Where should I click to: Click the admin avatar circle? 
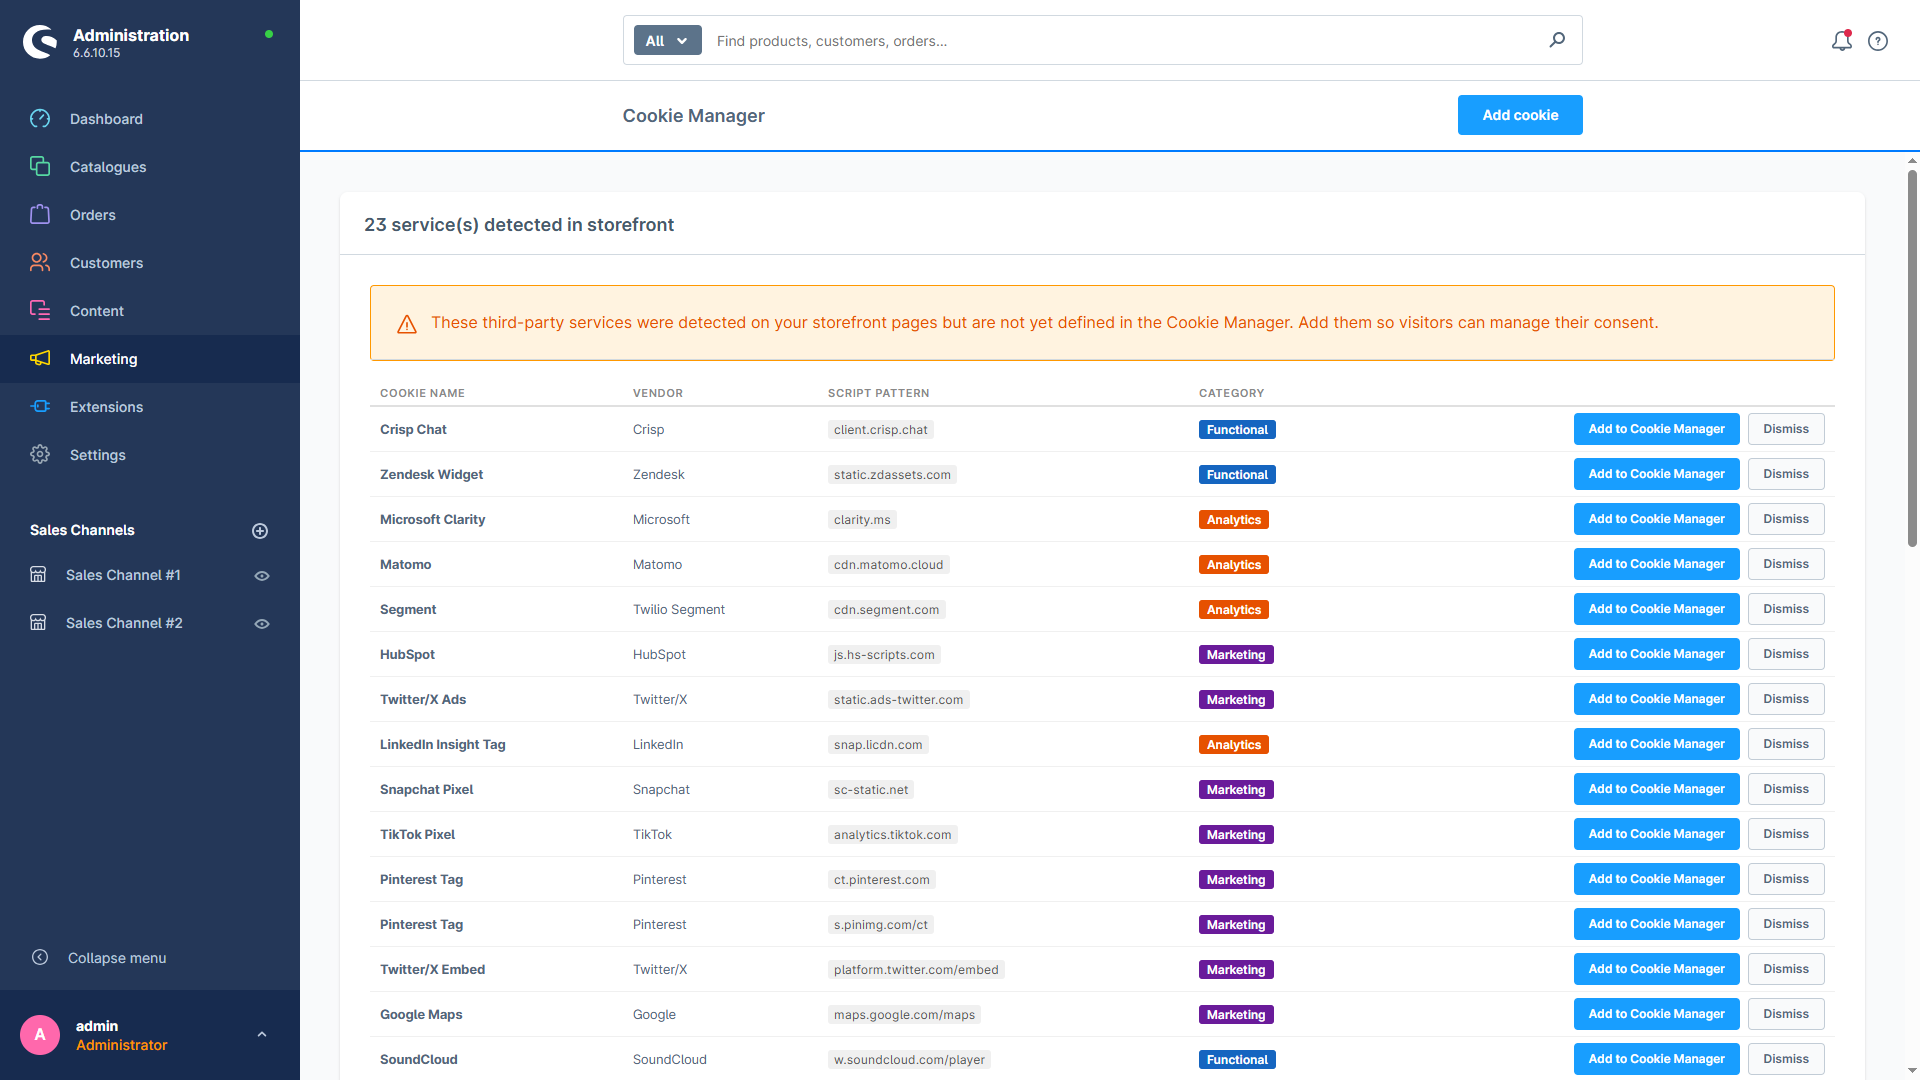[x=40, y=1035]
